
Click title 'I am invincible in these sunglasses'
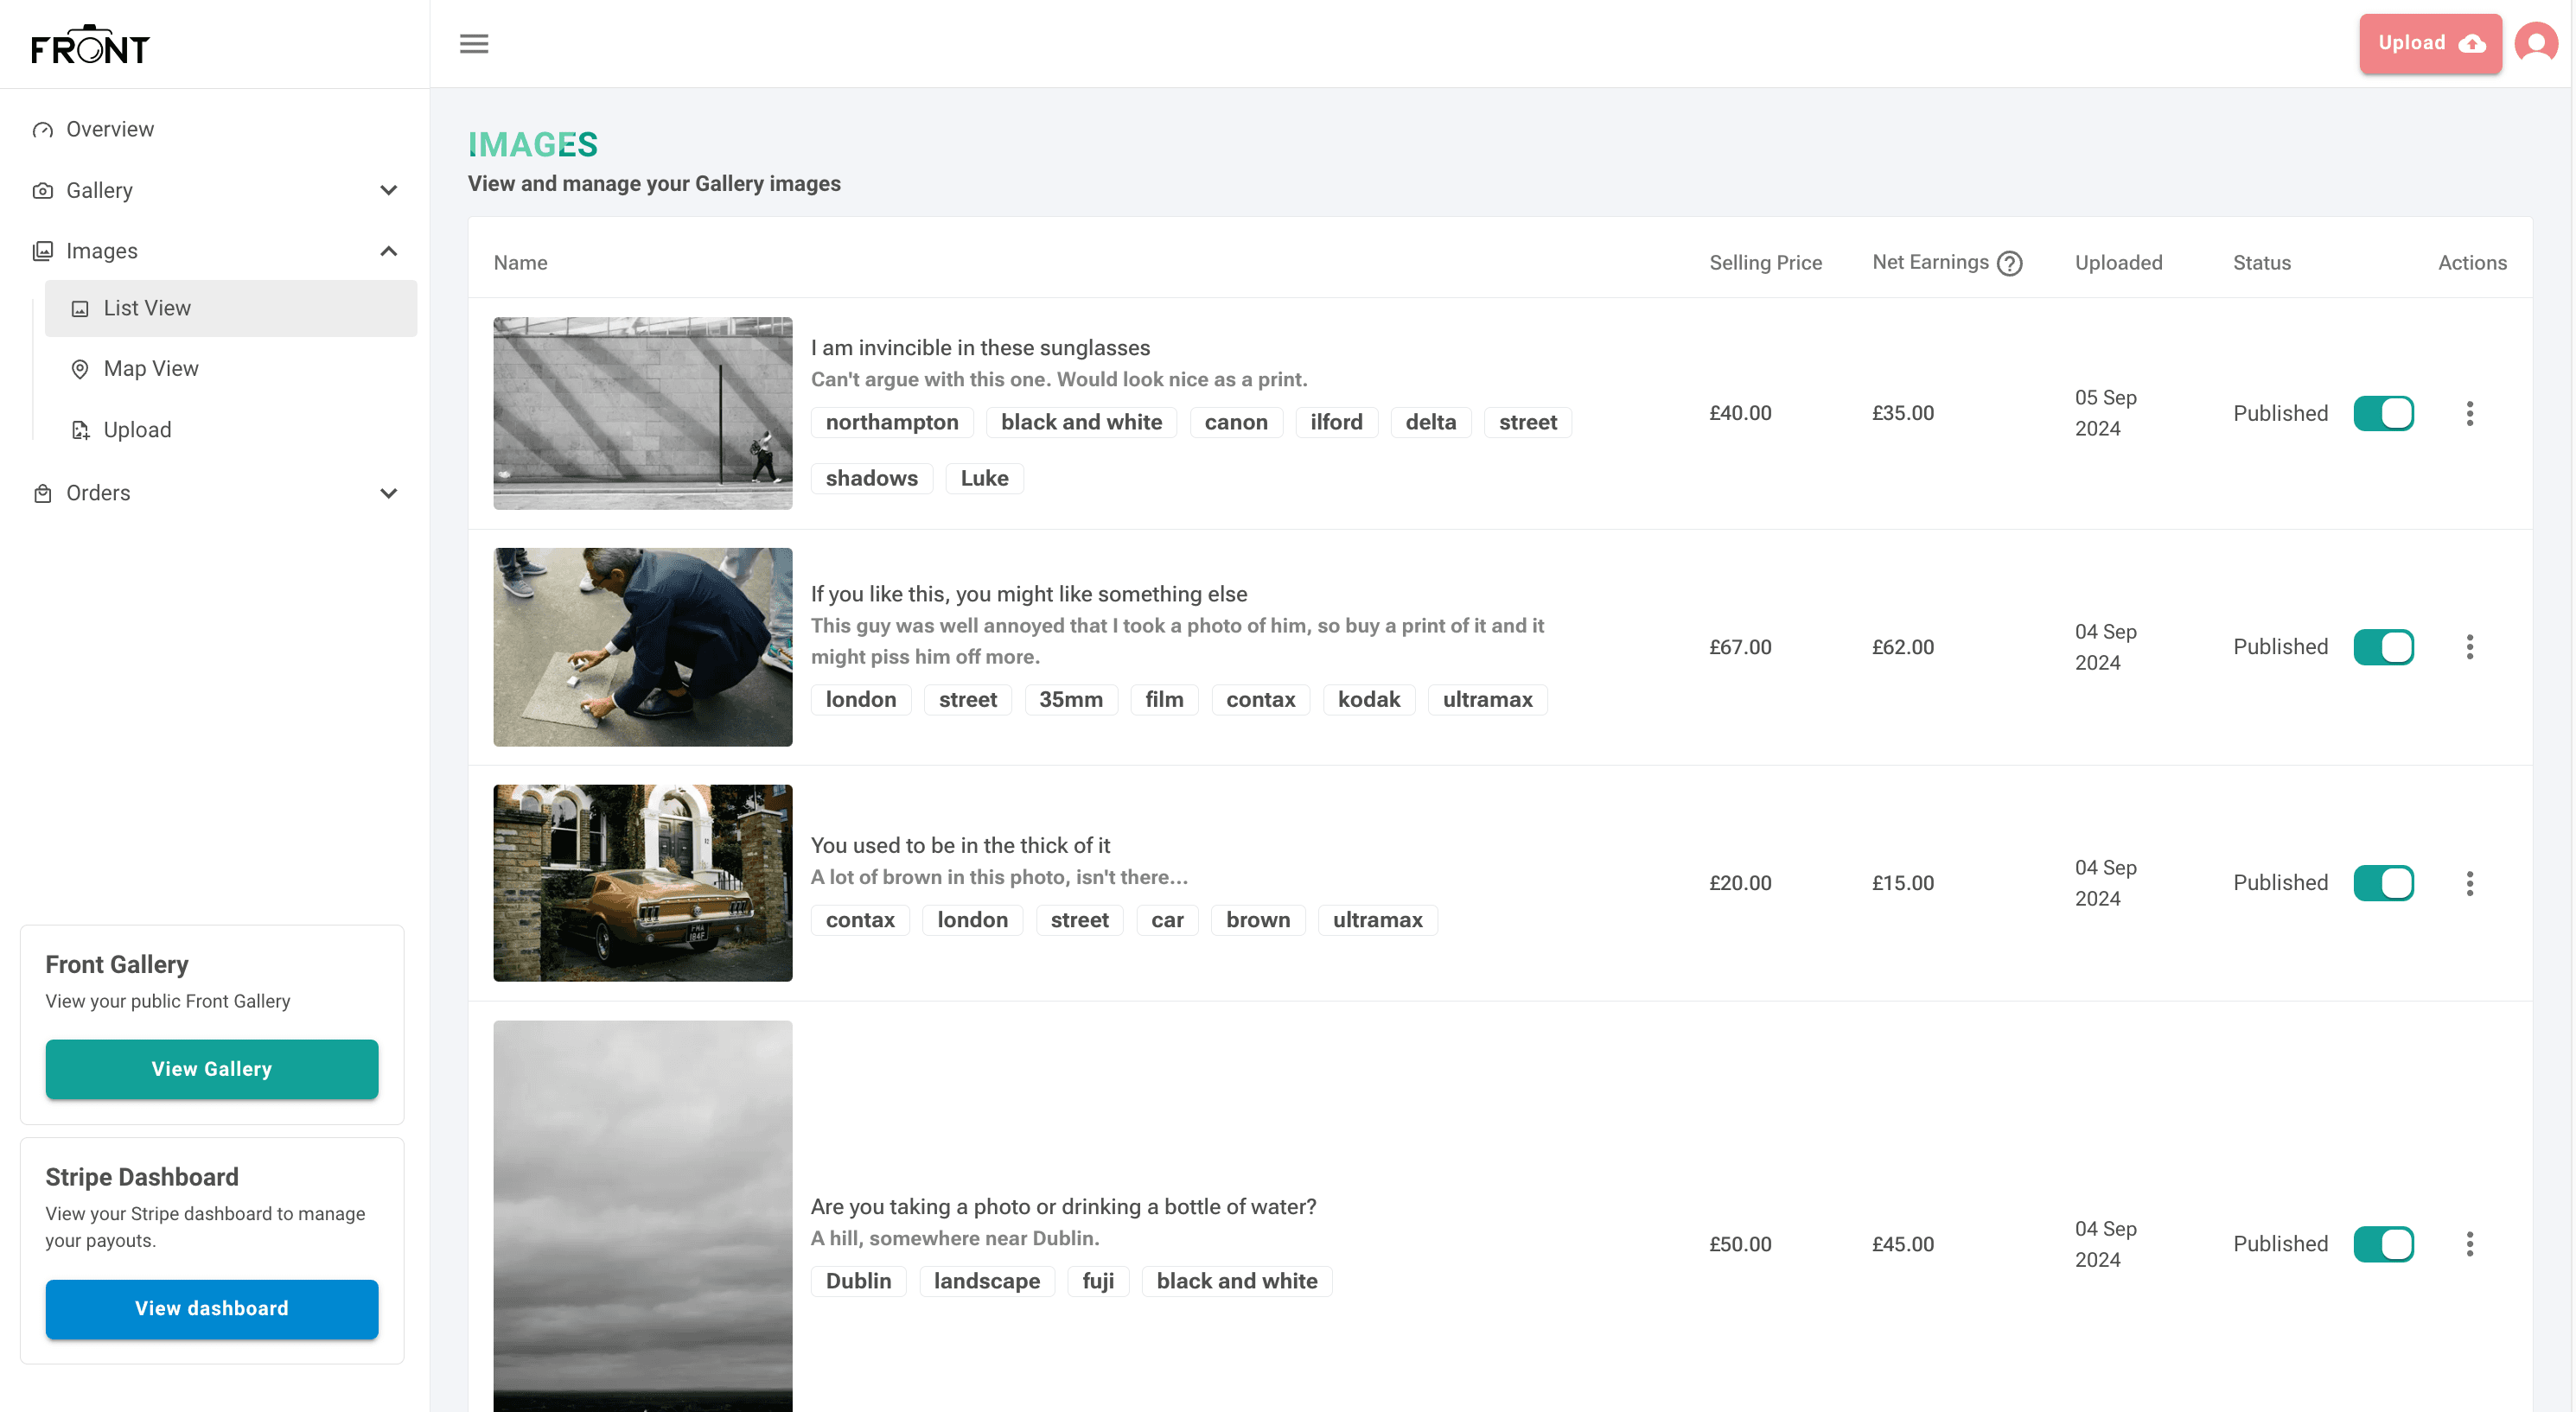click(x=980, y=348)
